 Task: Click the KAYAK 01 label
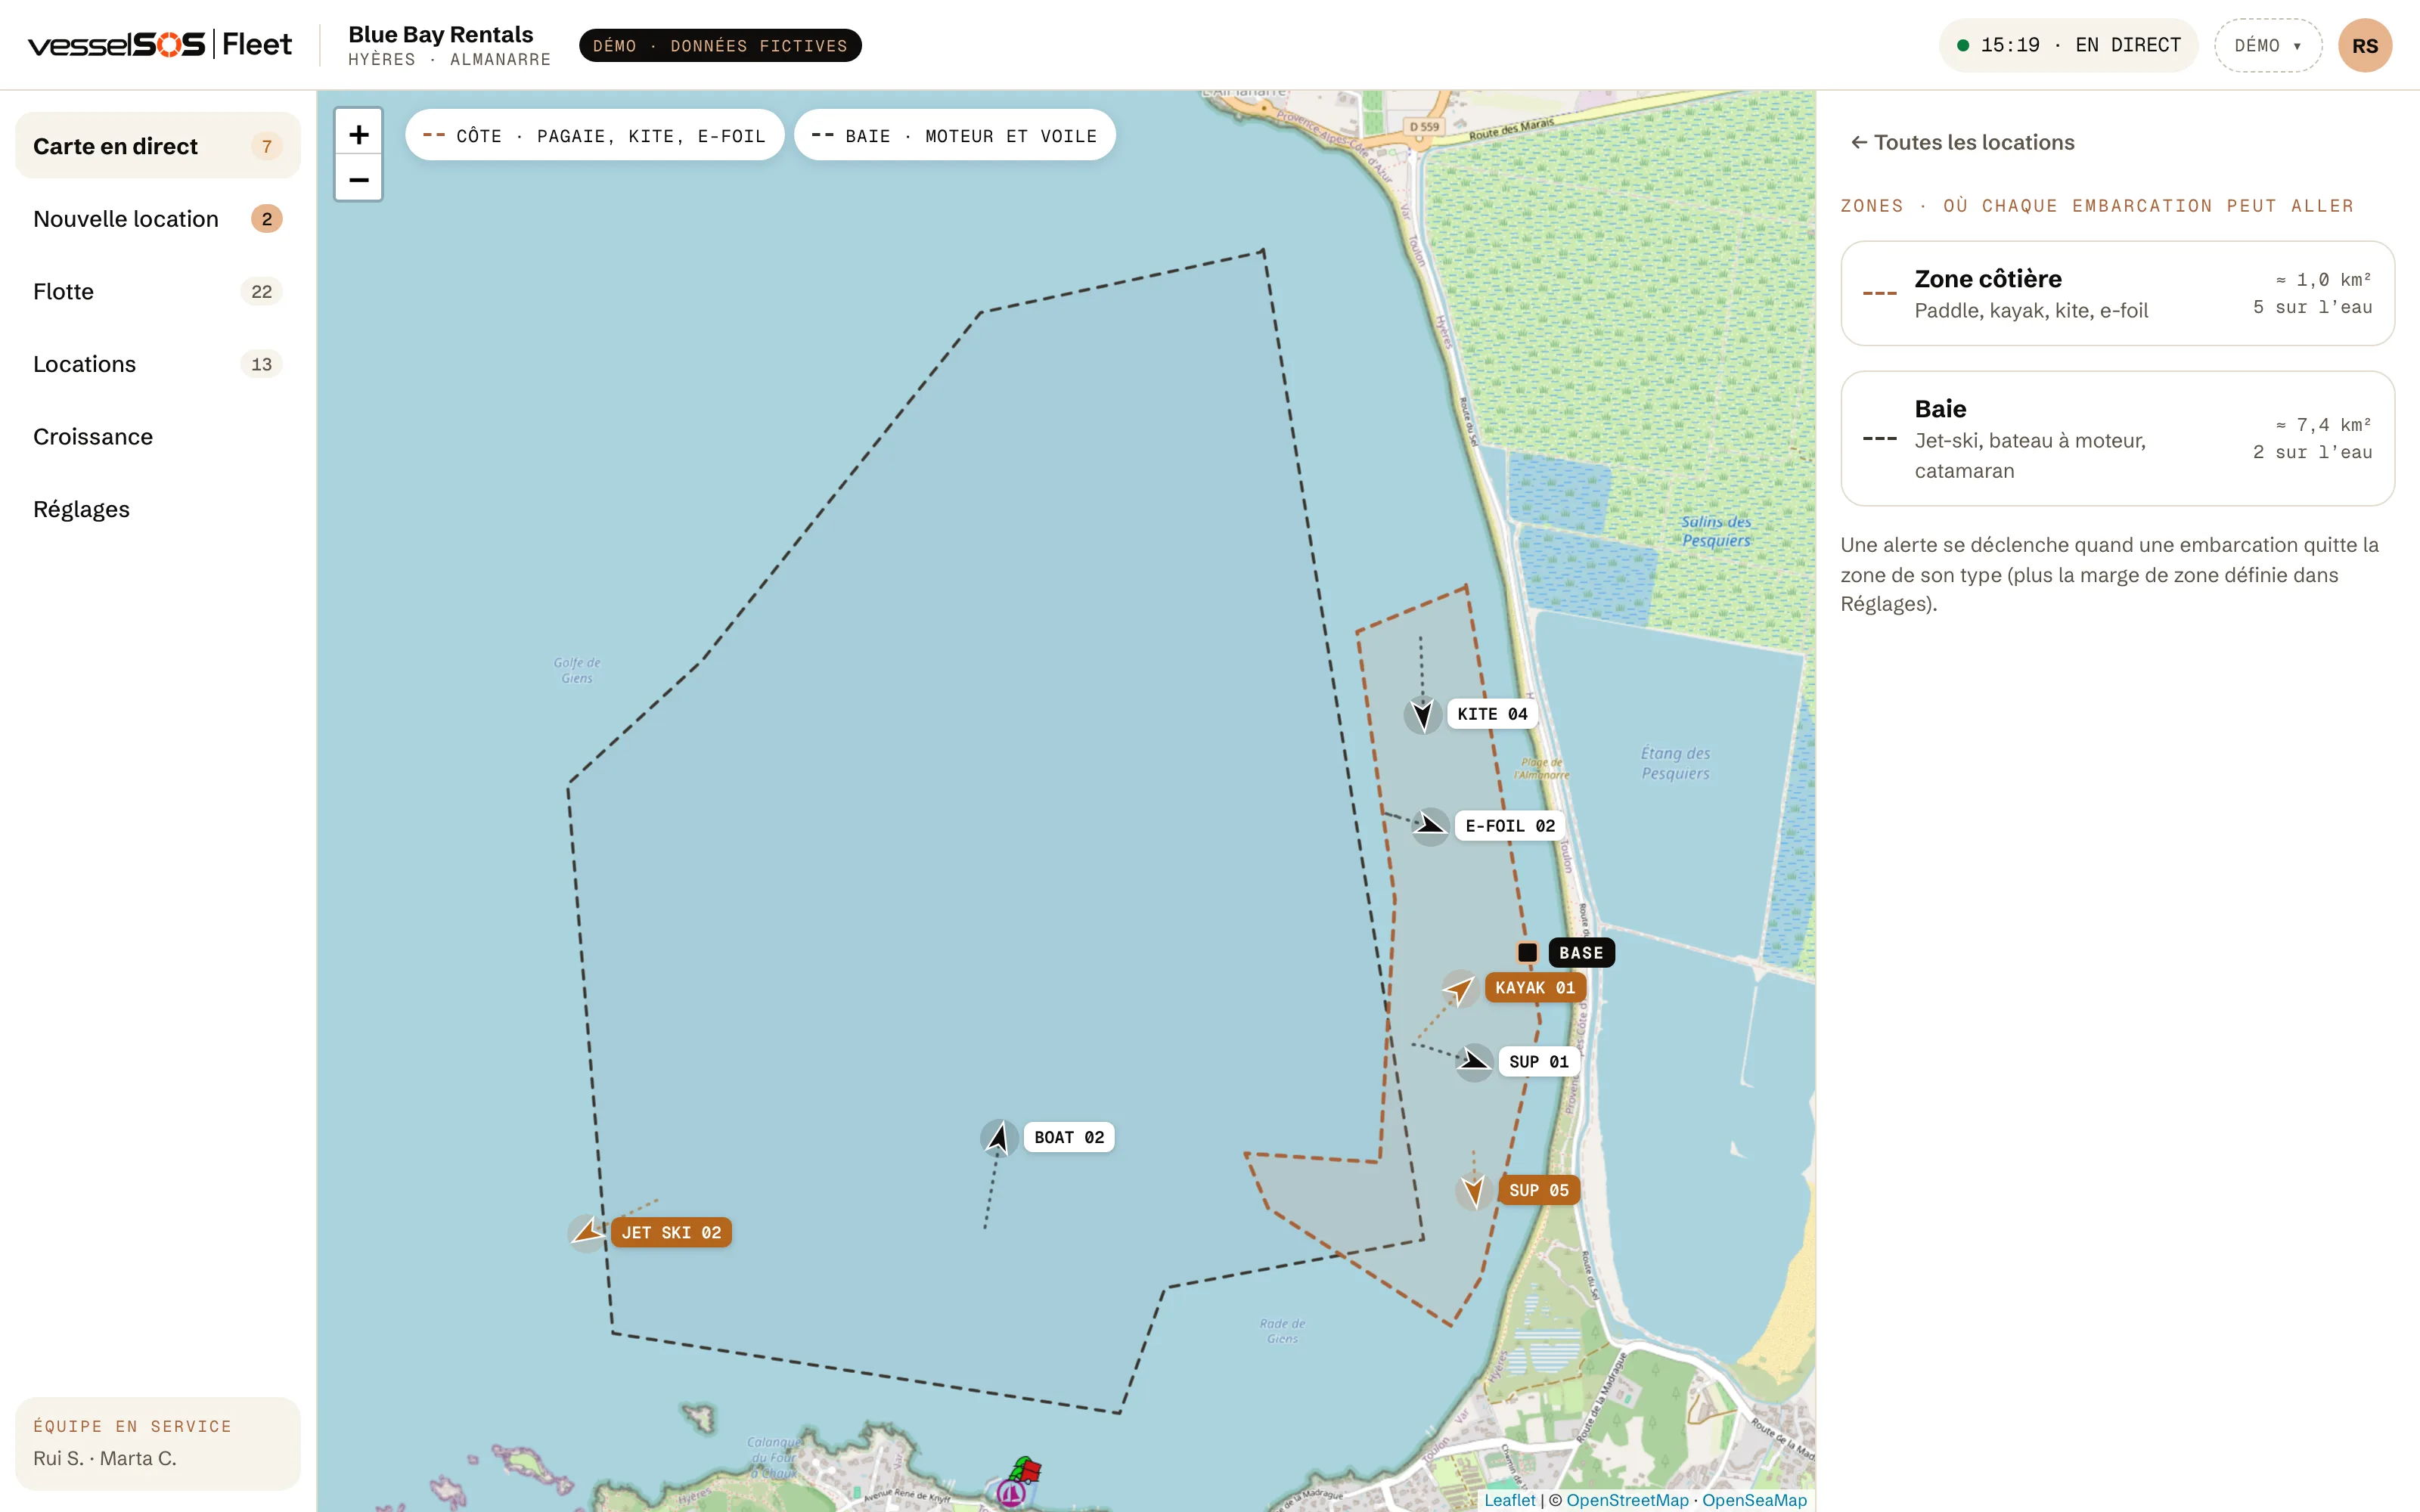[1535, 988]
